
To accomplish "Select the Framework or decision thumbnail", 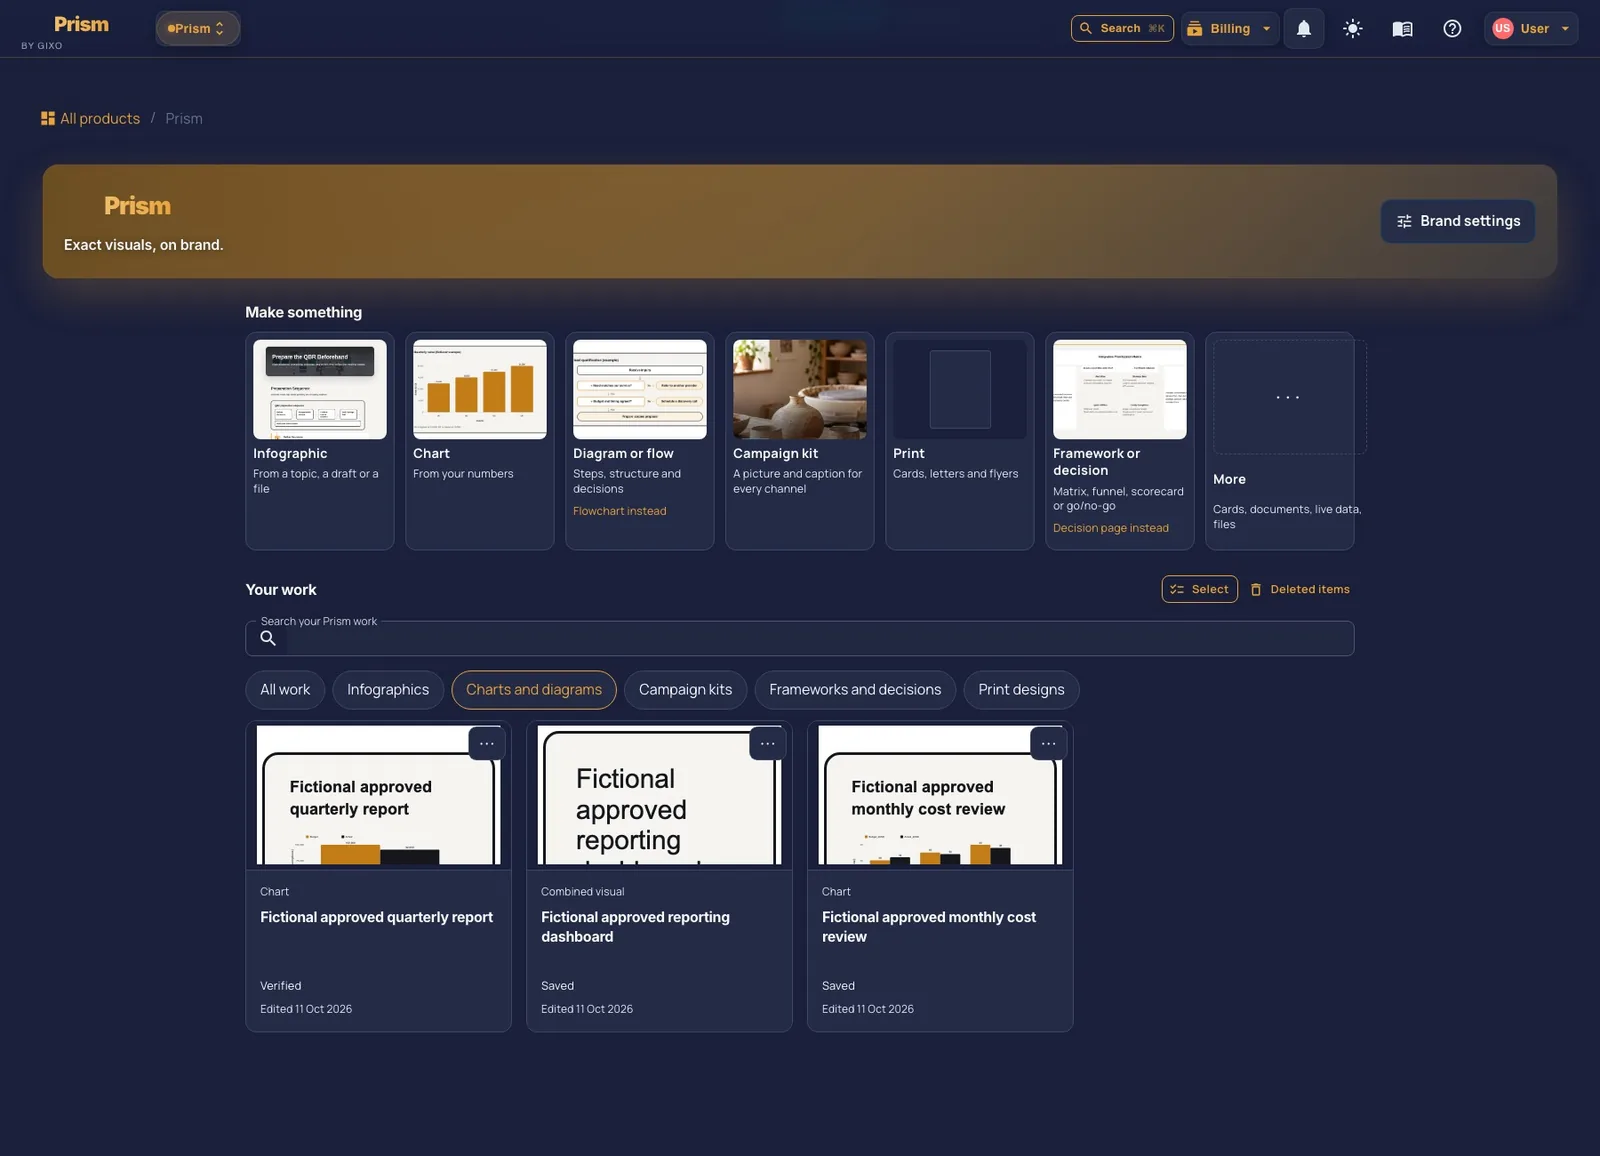I will coord(1120,389).
